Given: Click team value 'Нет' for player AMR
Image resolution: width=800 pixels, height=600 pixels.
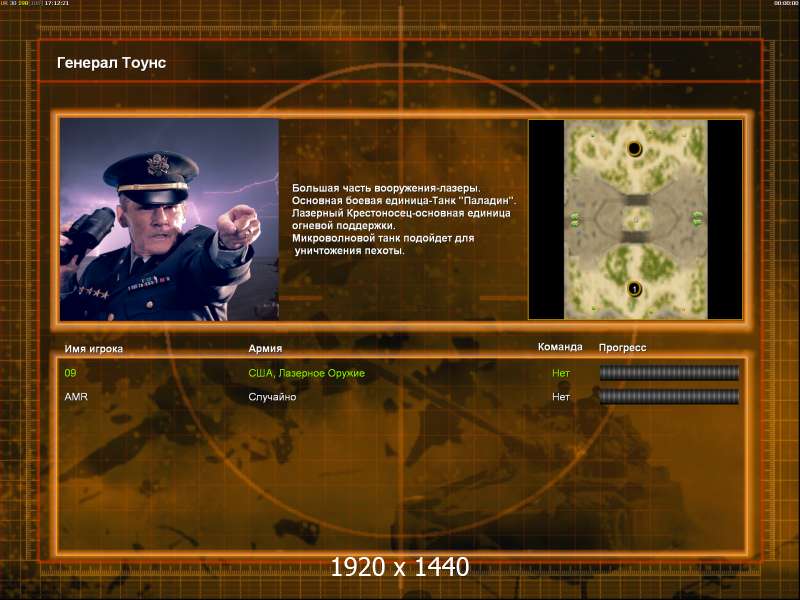Looking at the screenshot, I should pos(561,397).
